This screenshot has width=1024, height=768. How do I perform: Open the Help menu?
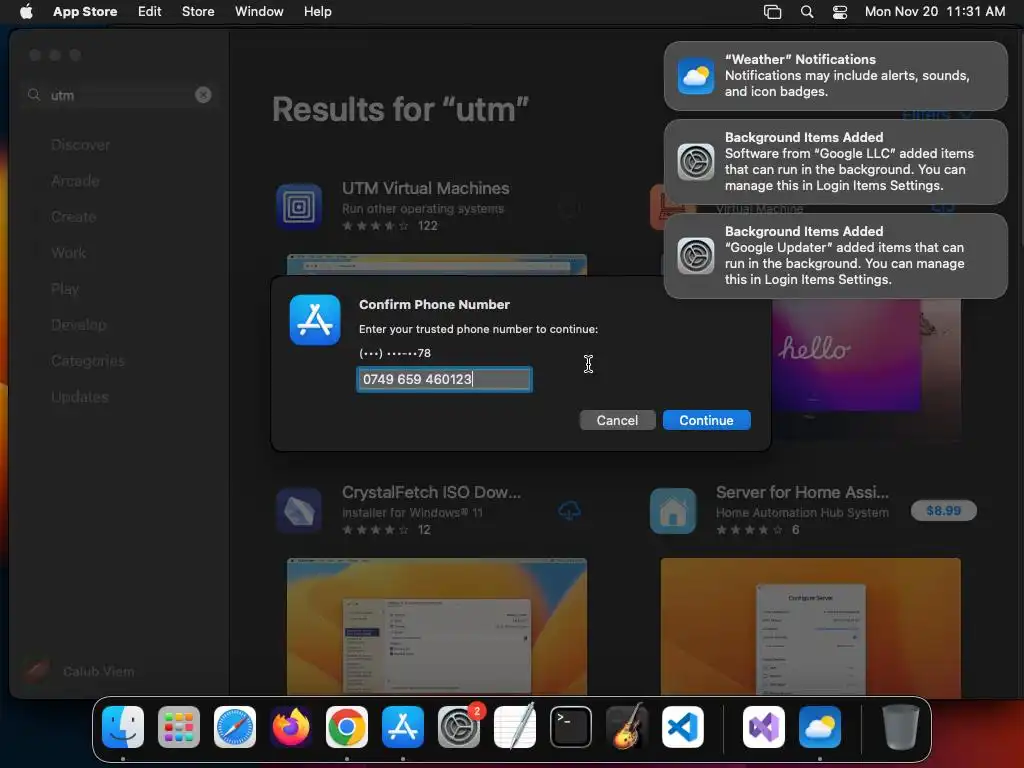317,11
